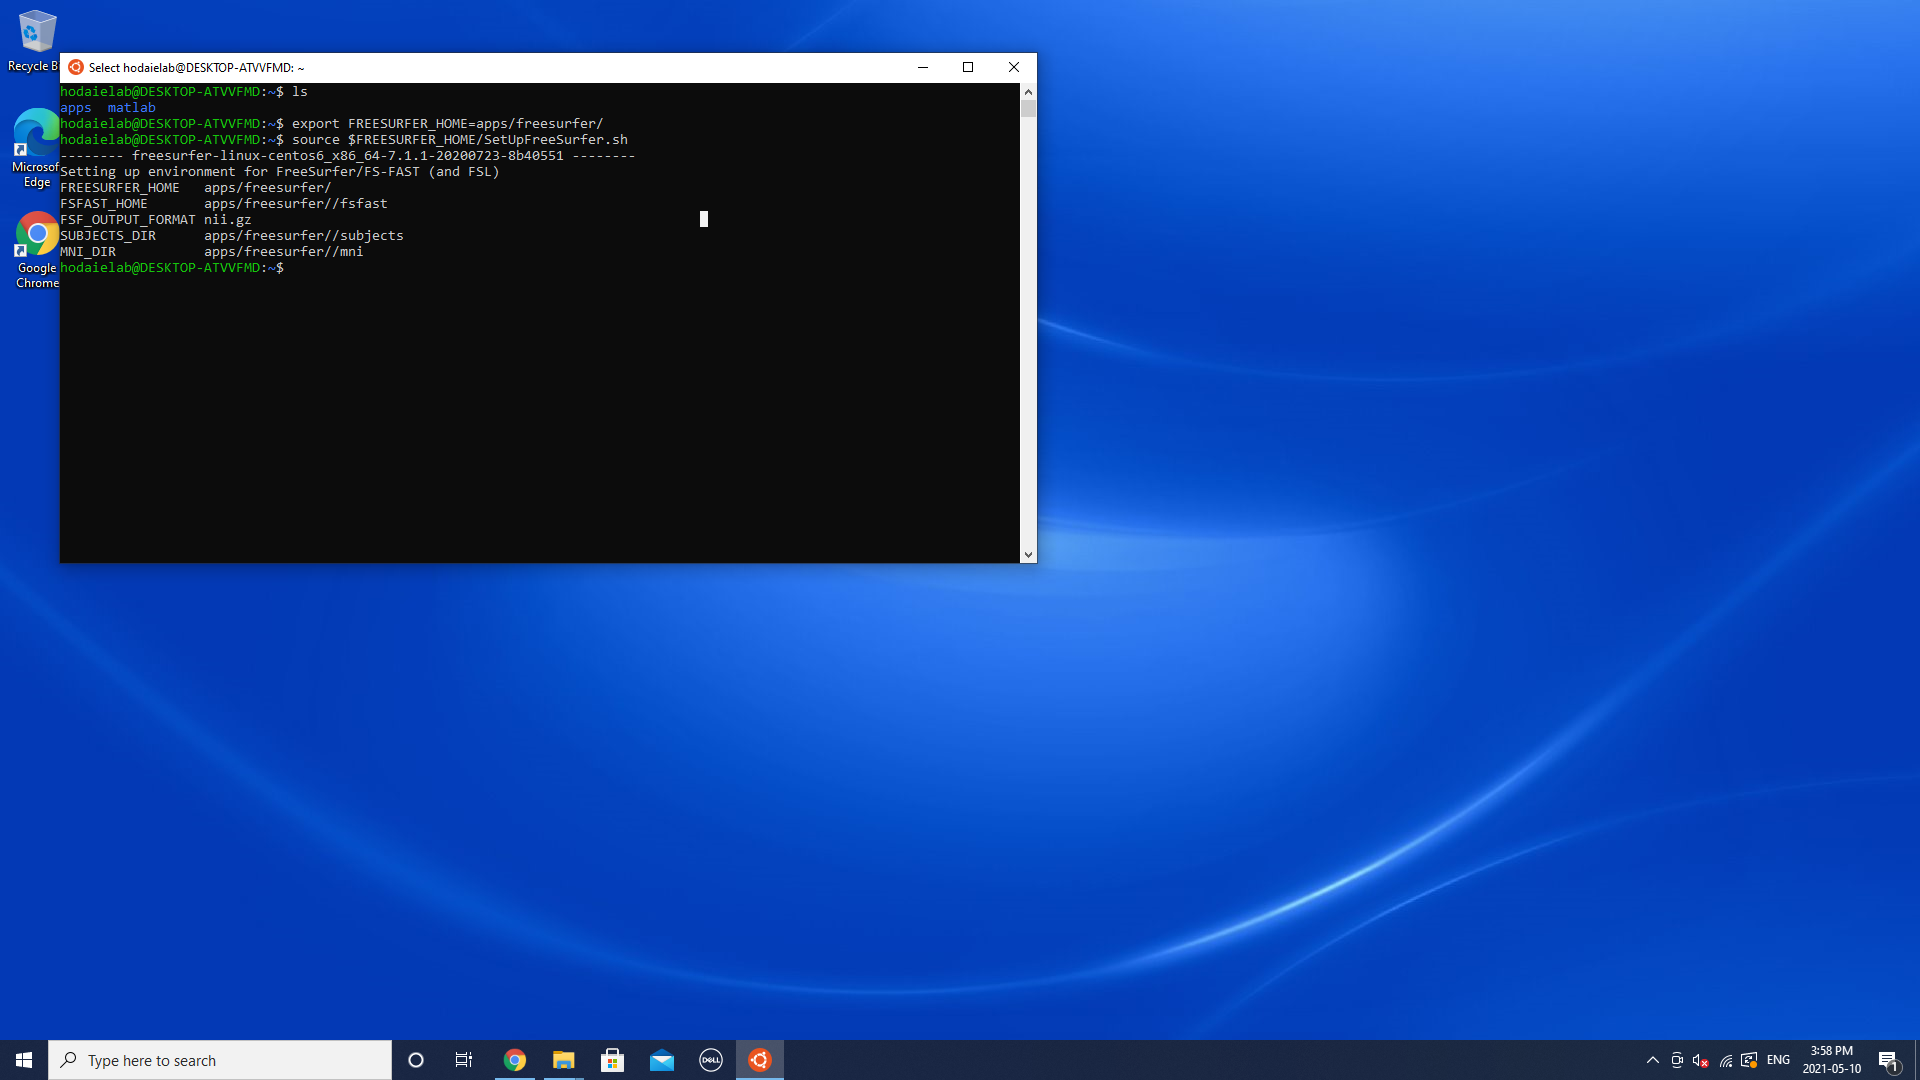Open the Windows Start menu
The height and width of the screenshot is (1080, 1920).
click(24, 1060)
